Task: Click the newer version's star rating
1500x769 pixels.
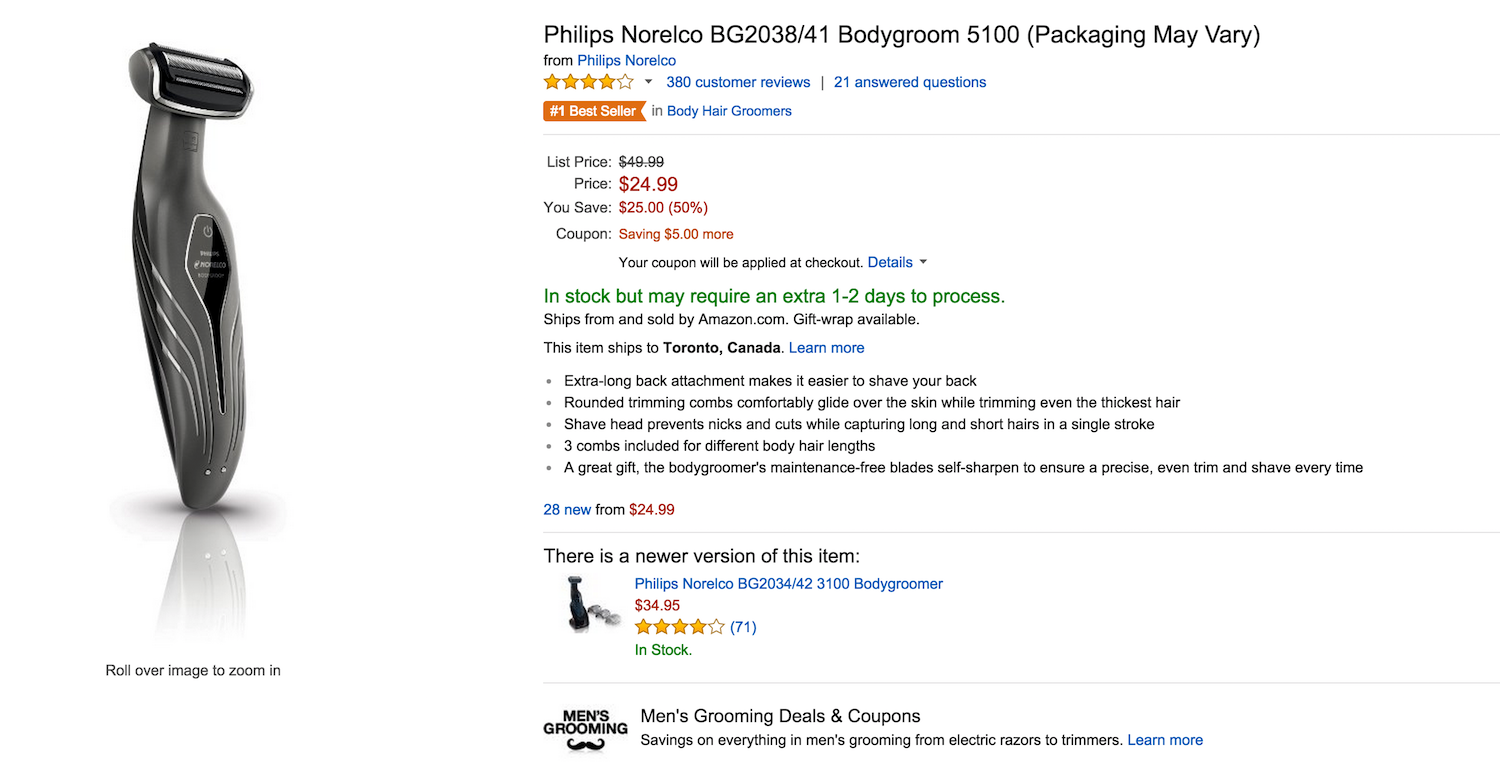Action: pos(679,627)
